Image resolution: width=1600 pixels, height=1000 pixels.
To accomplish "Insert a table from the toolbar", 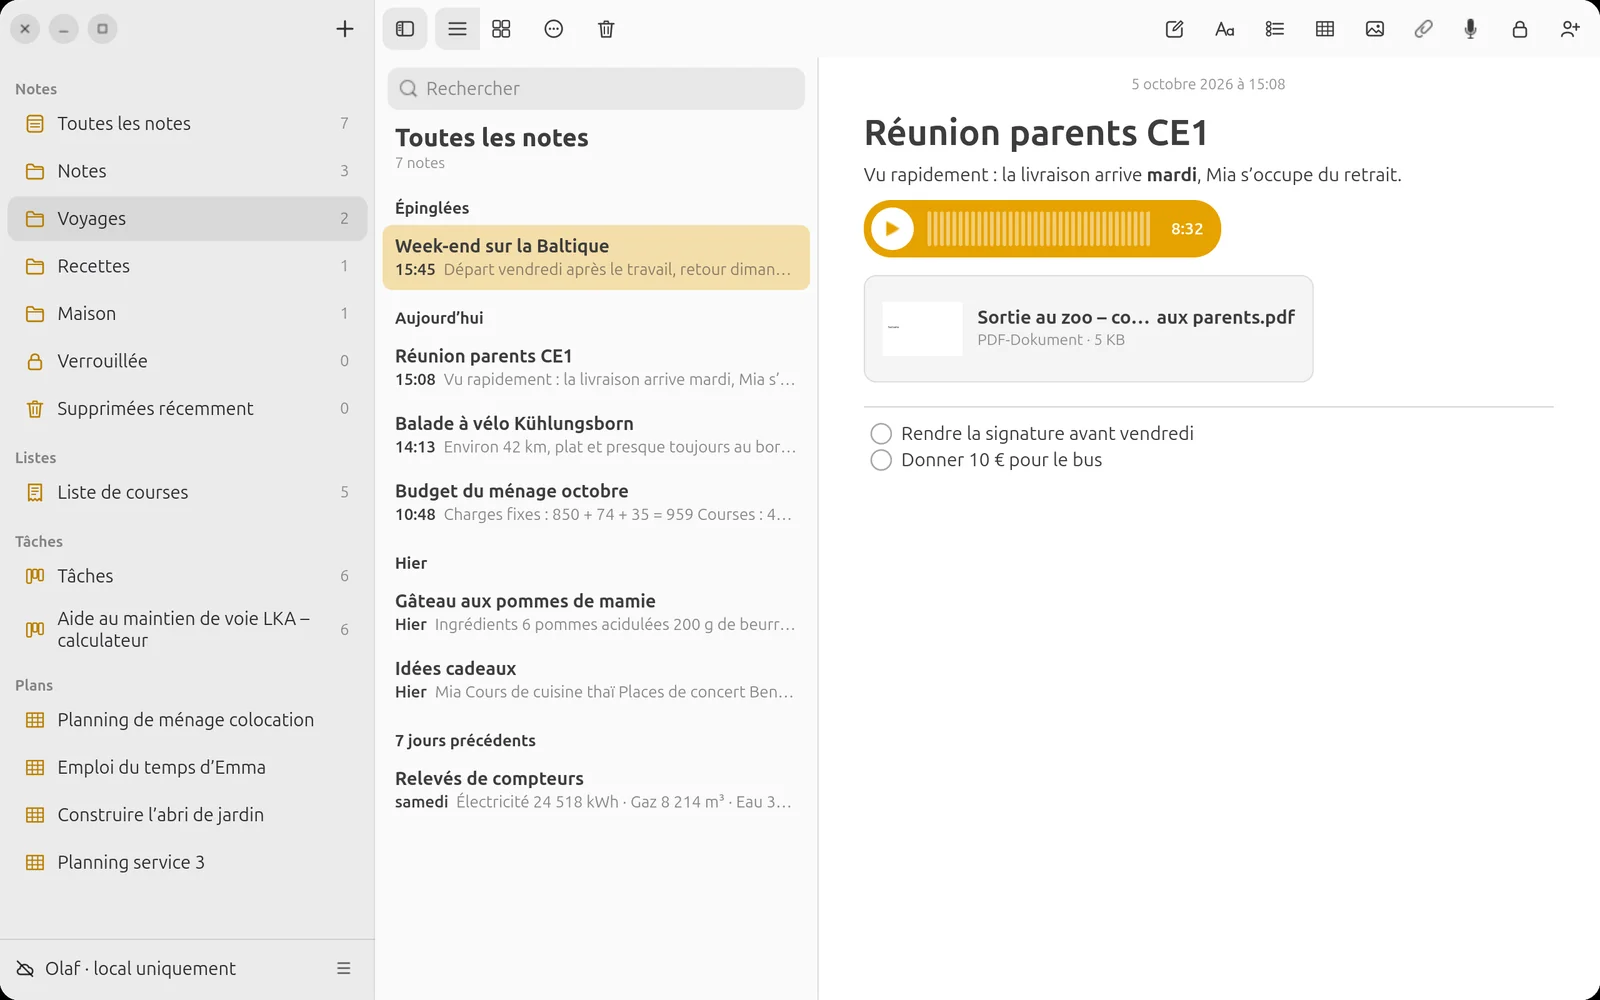I will point(1325,29).
